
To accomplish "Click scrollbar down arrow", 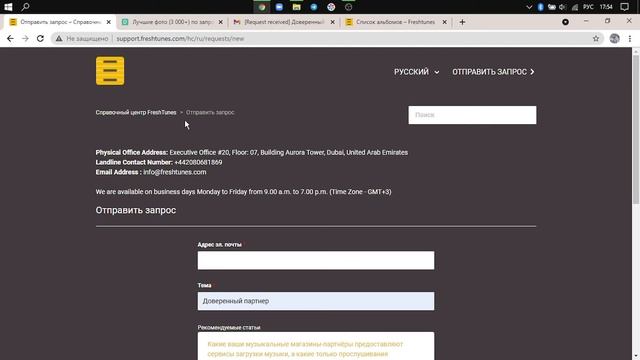I will [636, 356].
